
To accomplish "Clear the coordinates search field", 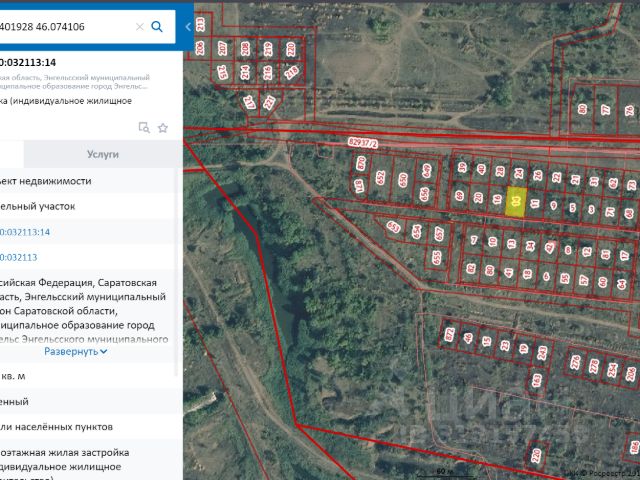I will 140,27.
